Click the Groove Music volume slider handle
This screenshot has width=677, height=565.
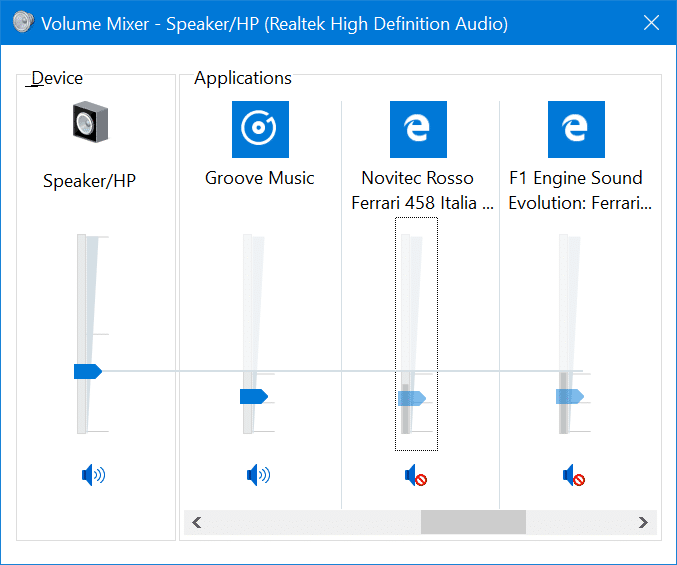(x=254, y=396)
